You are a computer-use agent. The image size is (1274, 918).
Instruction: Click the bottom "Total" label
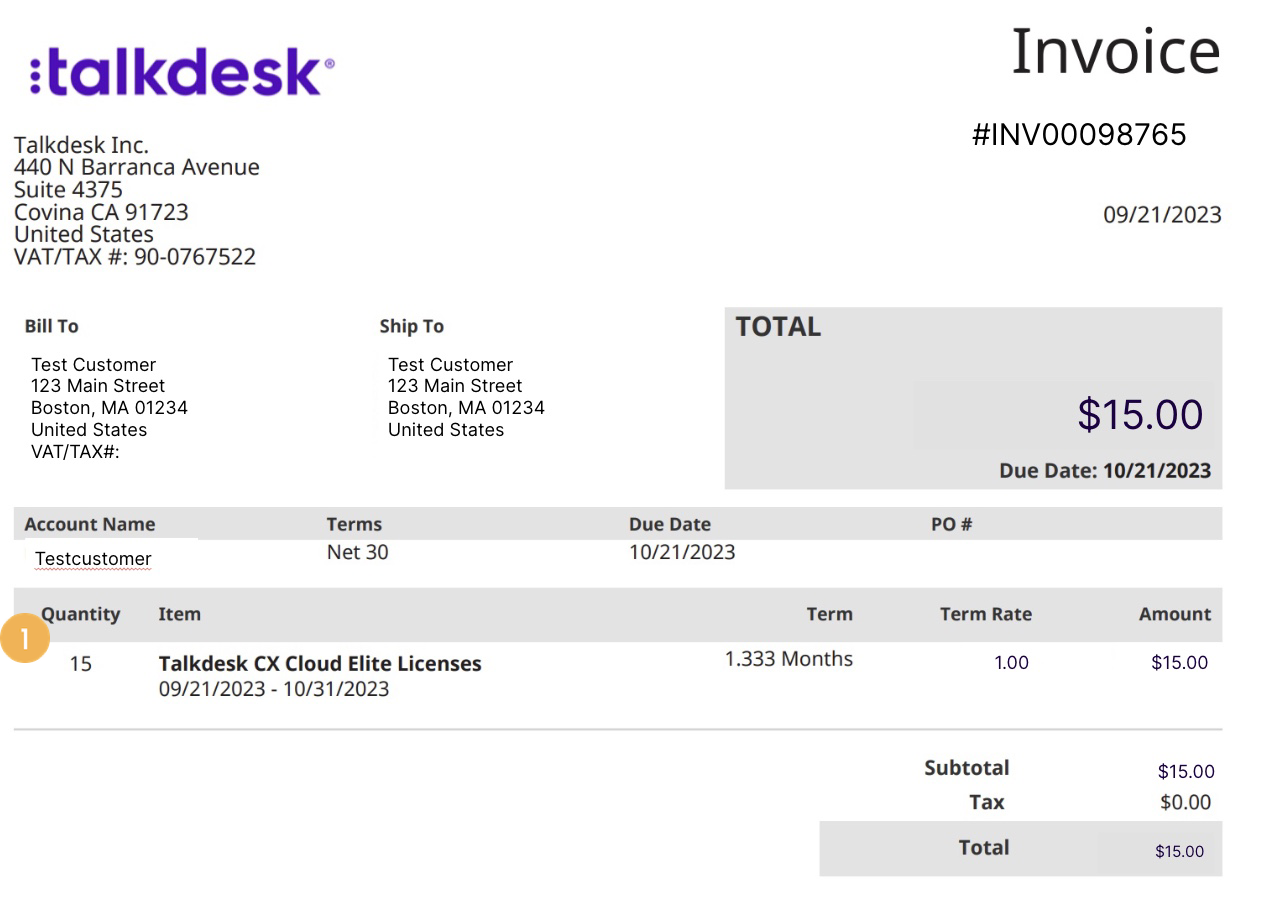pos(984,848)
